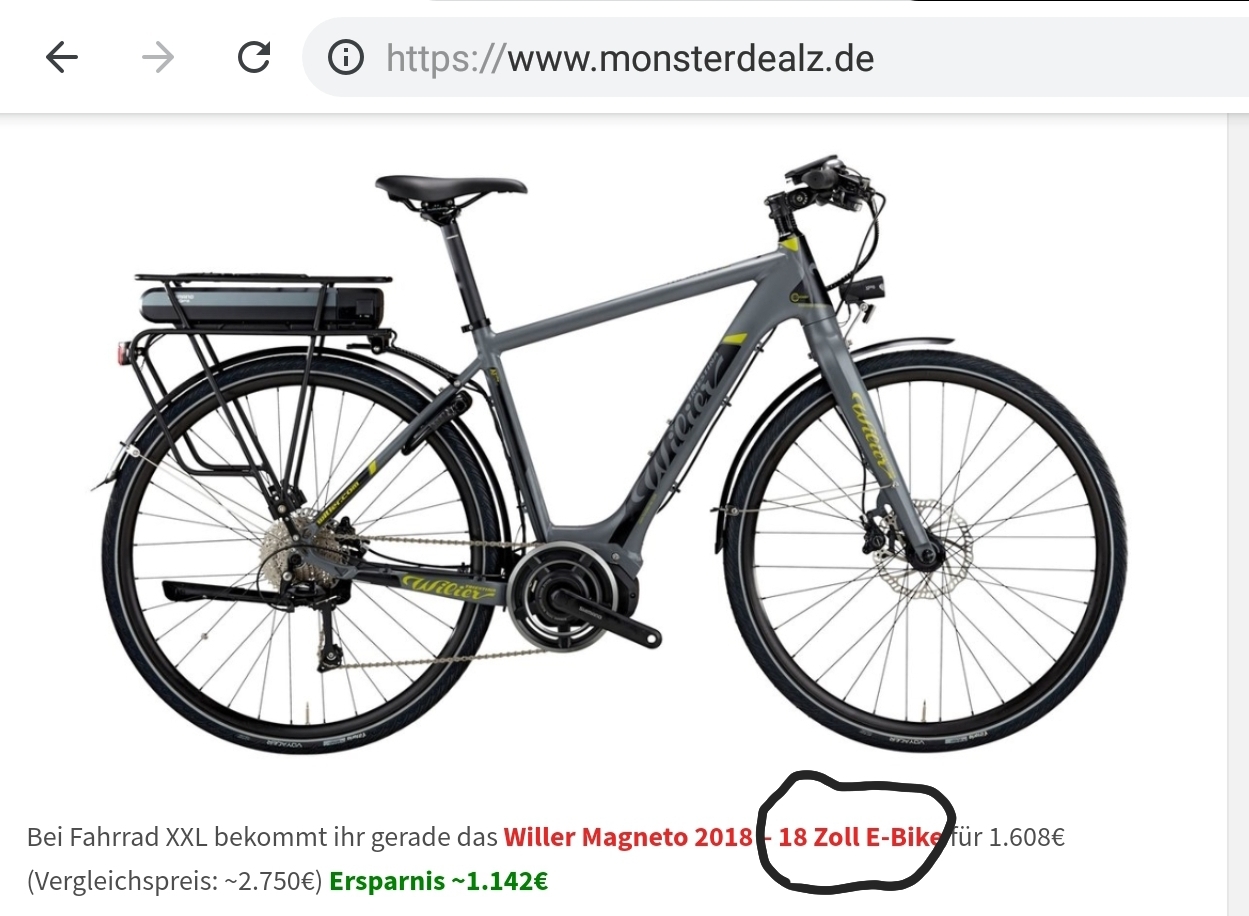Click the front wheel disc brake rotor
This screenshot has height=916, width=1249.
tap(923, 548)
